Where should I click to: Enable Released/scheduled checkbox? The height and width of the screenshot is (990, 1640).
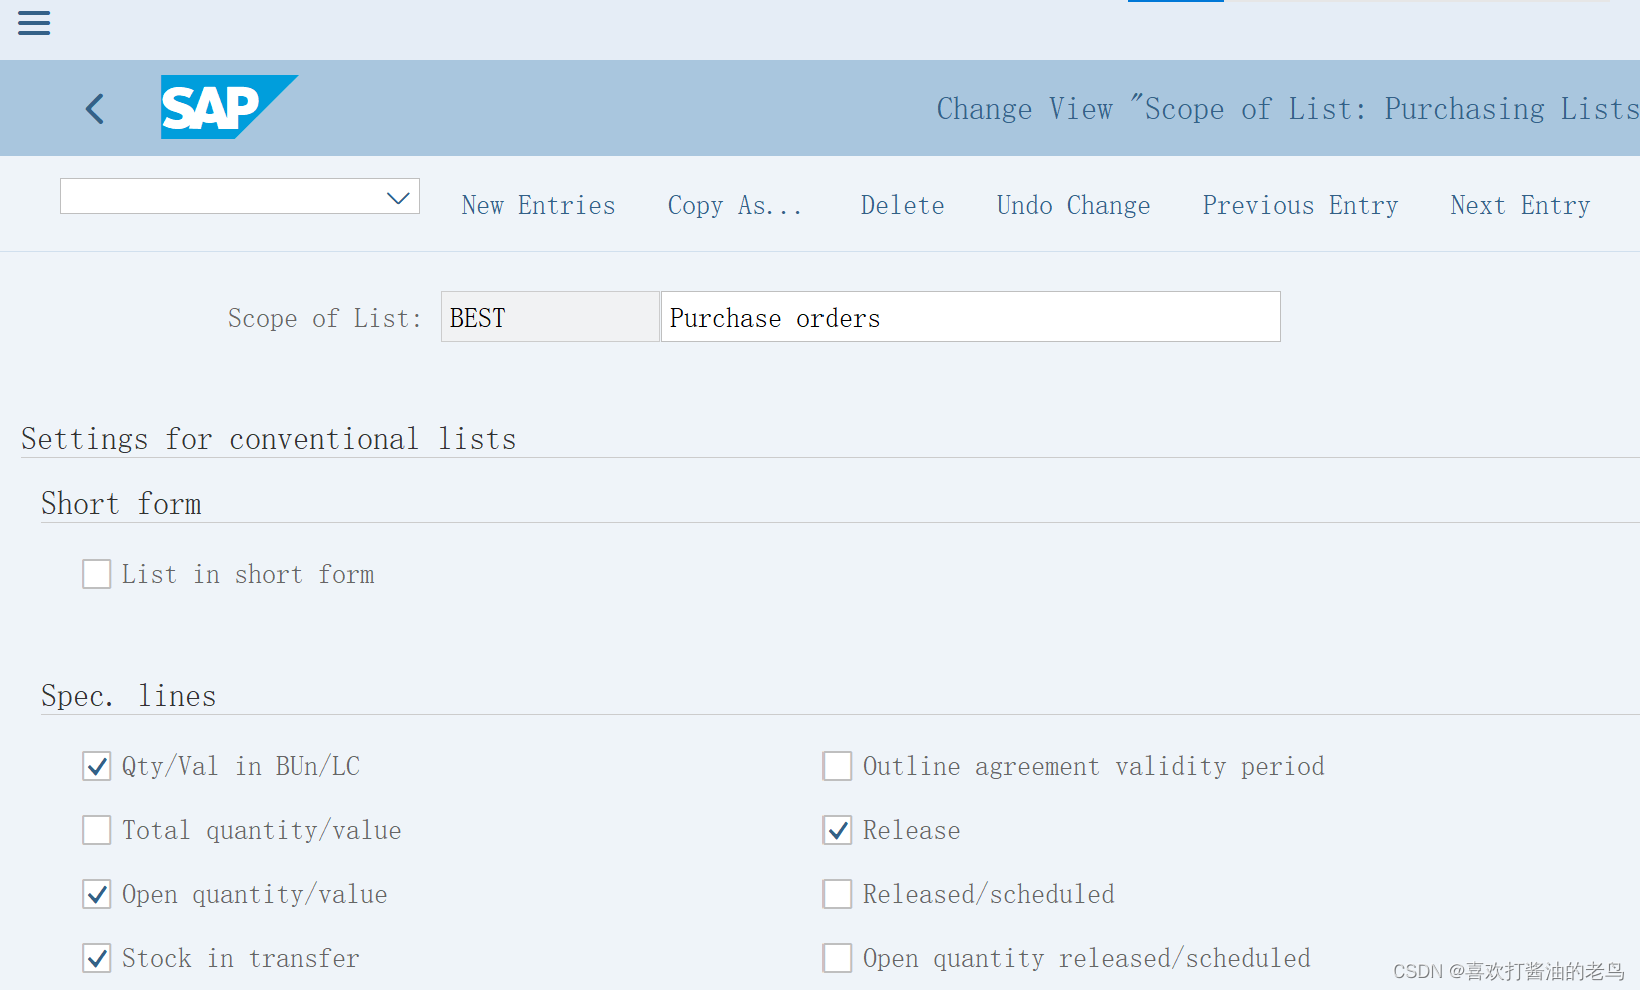coord(838,894)
